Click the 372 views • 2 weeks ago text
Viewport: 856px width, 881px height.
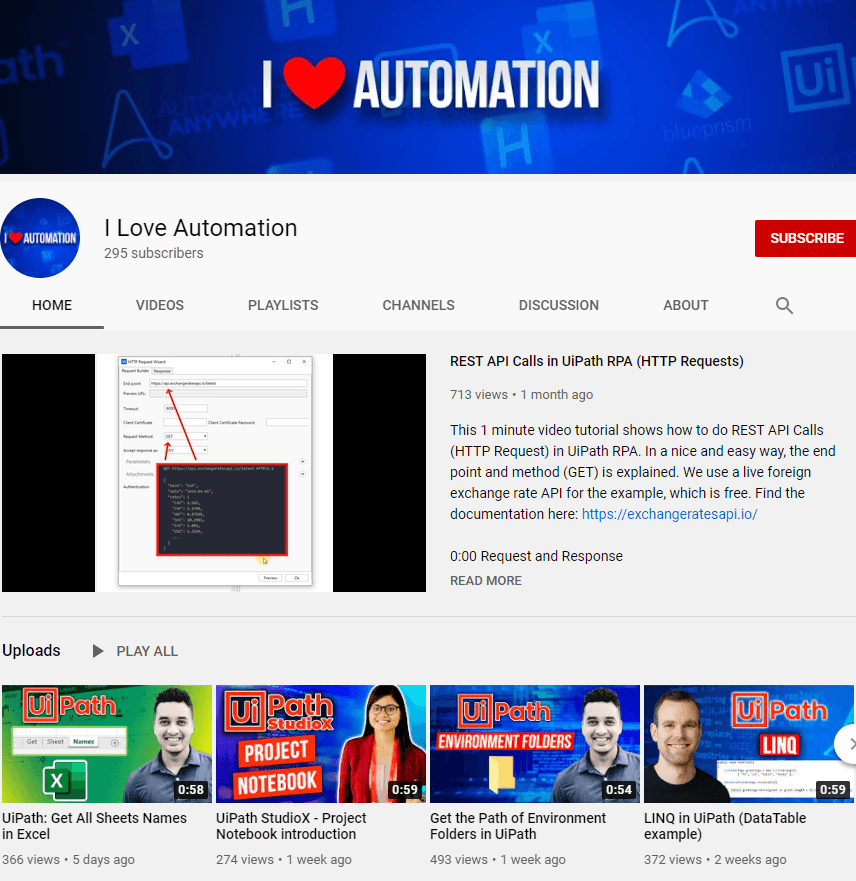(715, 859)
